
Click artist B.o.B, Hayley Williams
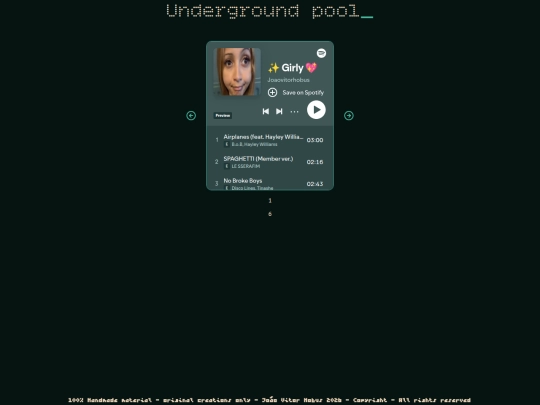(254, 145)
